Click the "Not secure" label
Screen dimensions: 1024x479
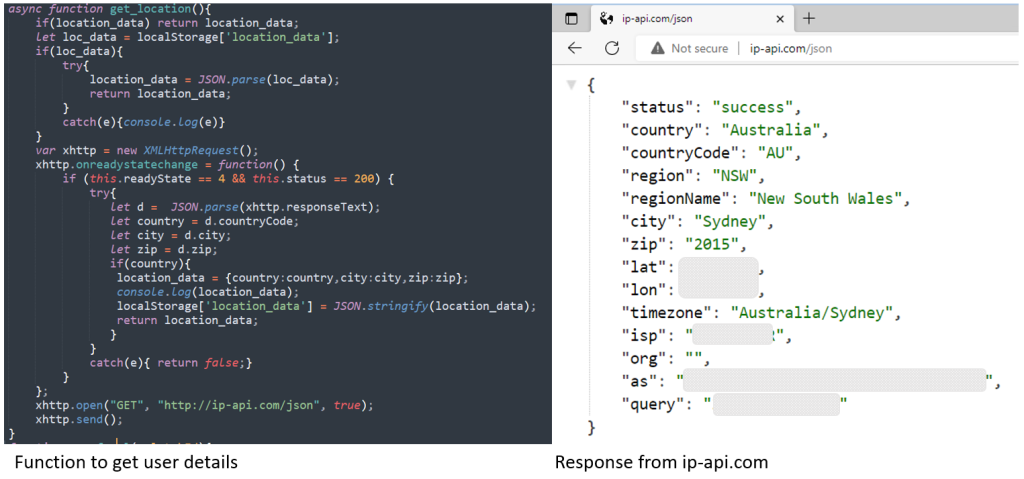point(699,48)
